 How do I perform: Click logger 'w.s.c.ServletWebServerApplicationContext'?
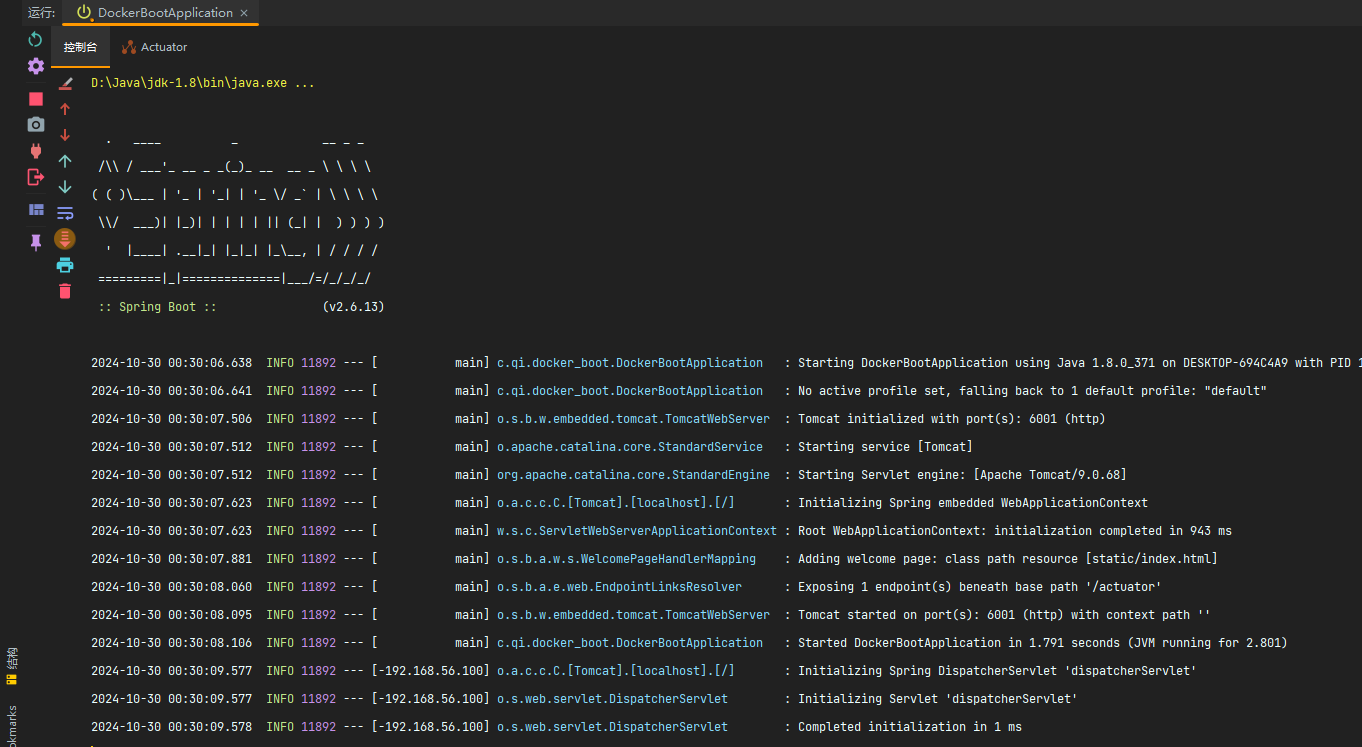637,531
